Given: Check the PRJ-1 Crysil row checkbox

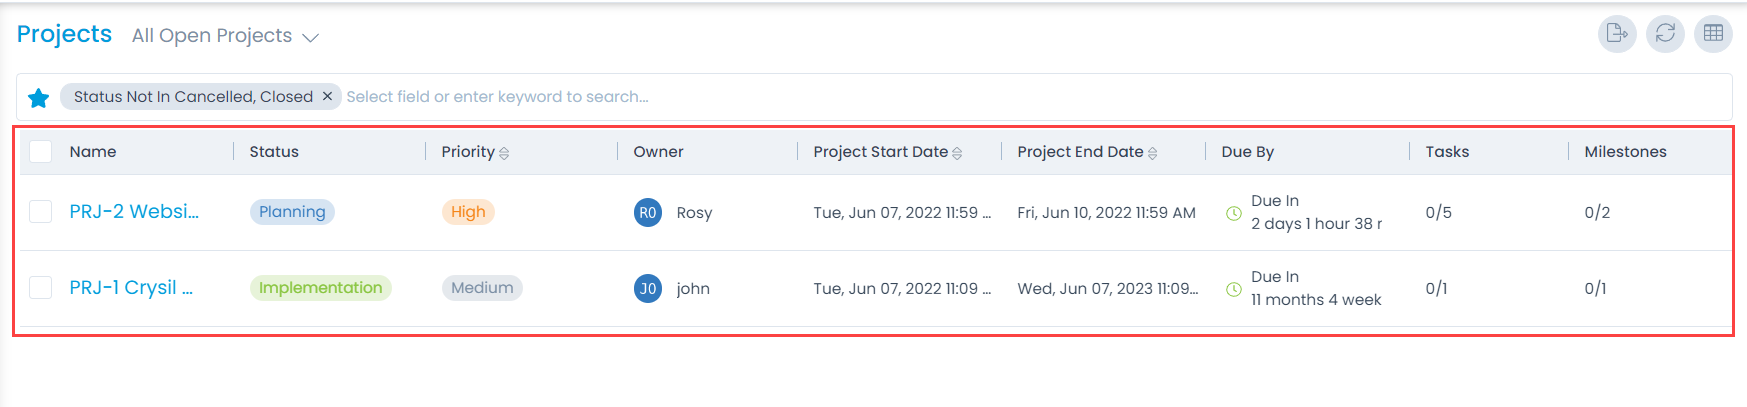Looking at the screenshot, I should pos(41,288).
